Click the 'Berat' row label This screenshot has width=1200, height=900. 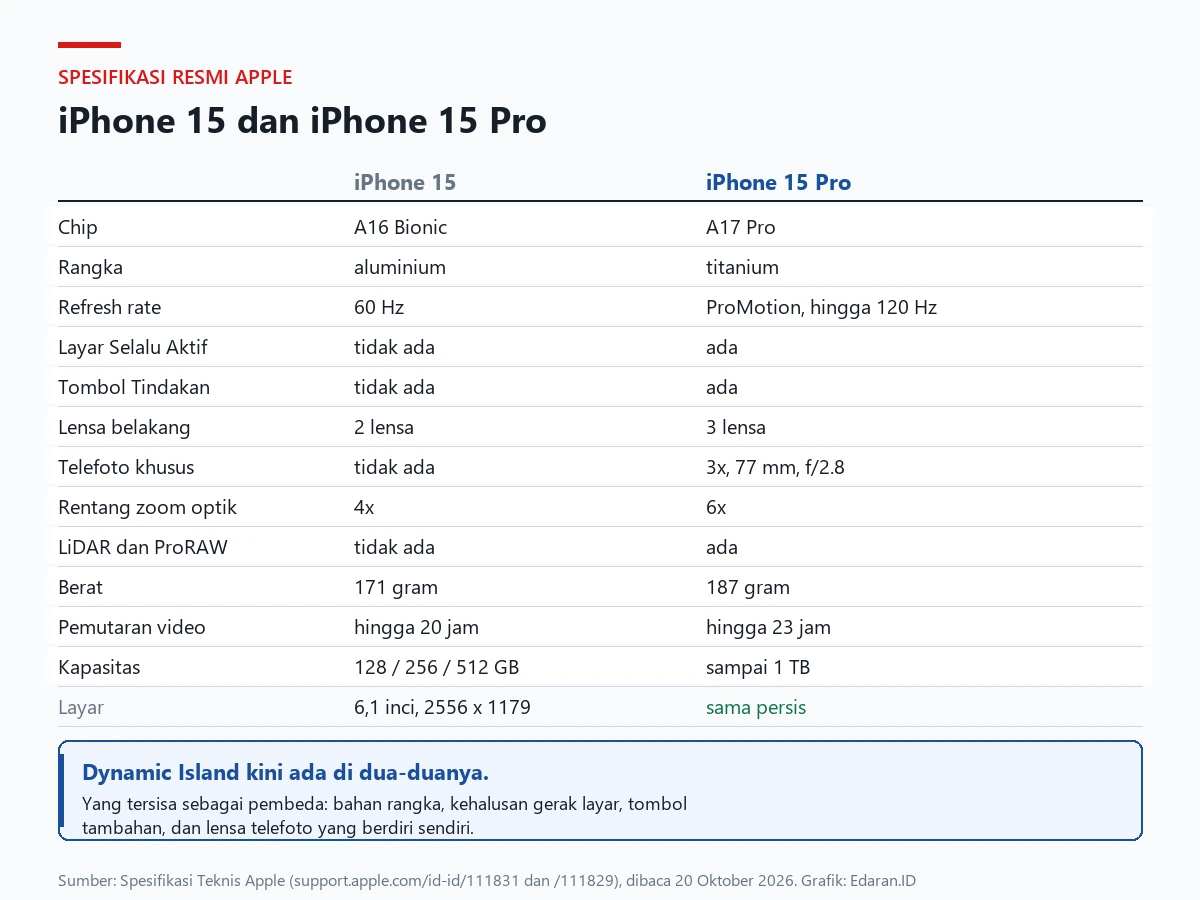point(80,587)
